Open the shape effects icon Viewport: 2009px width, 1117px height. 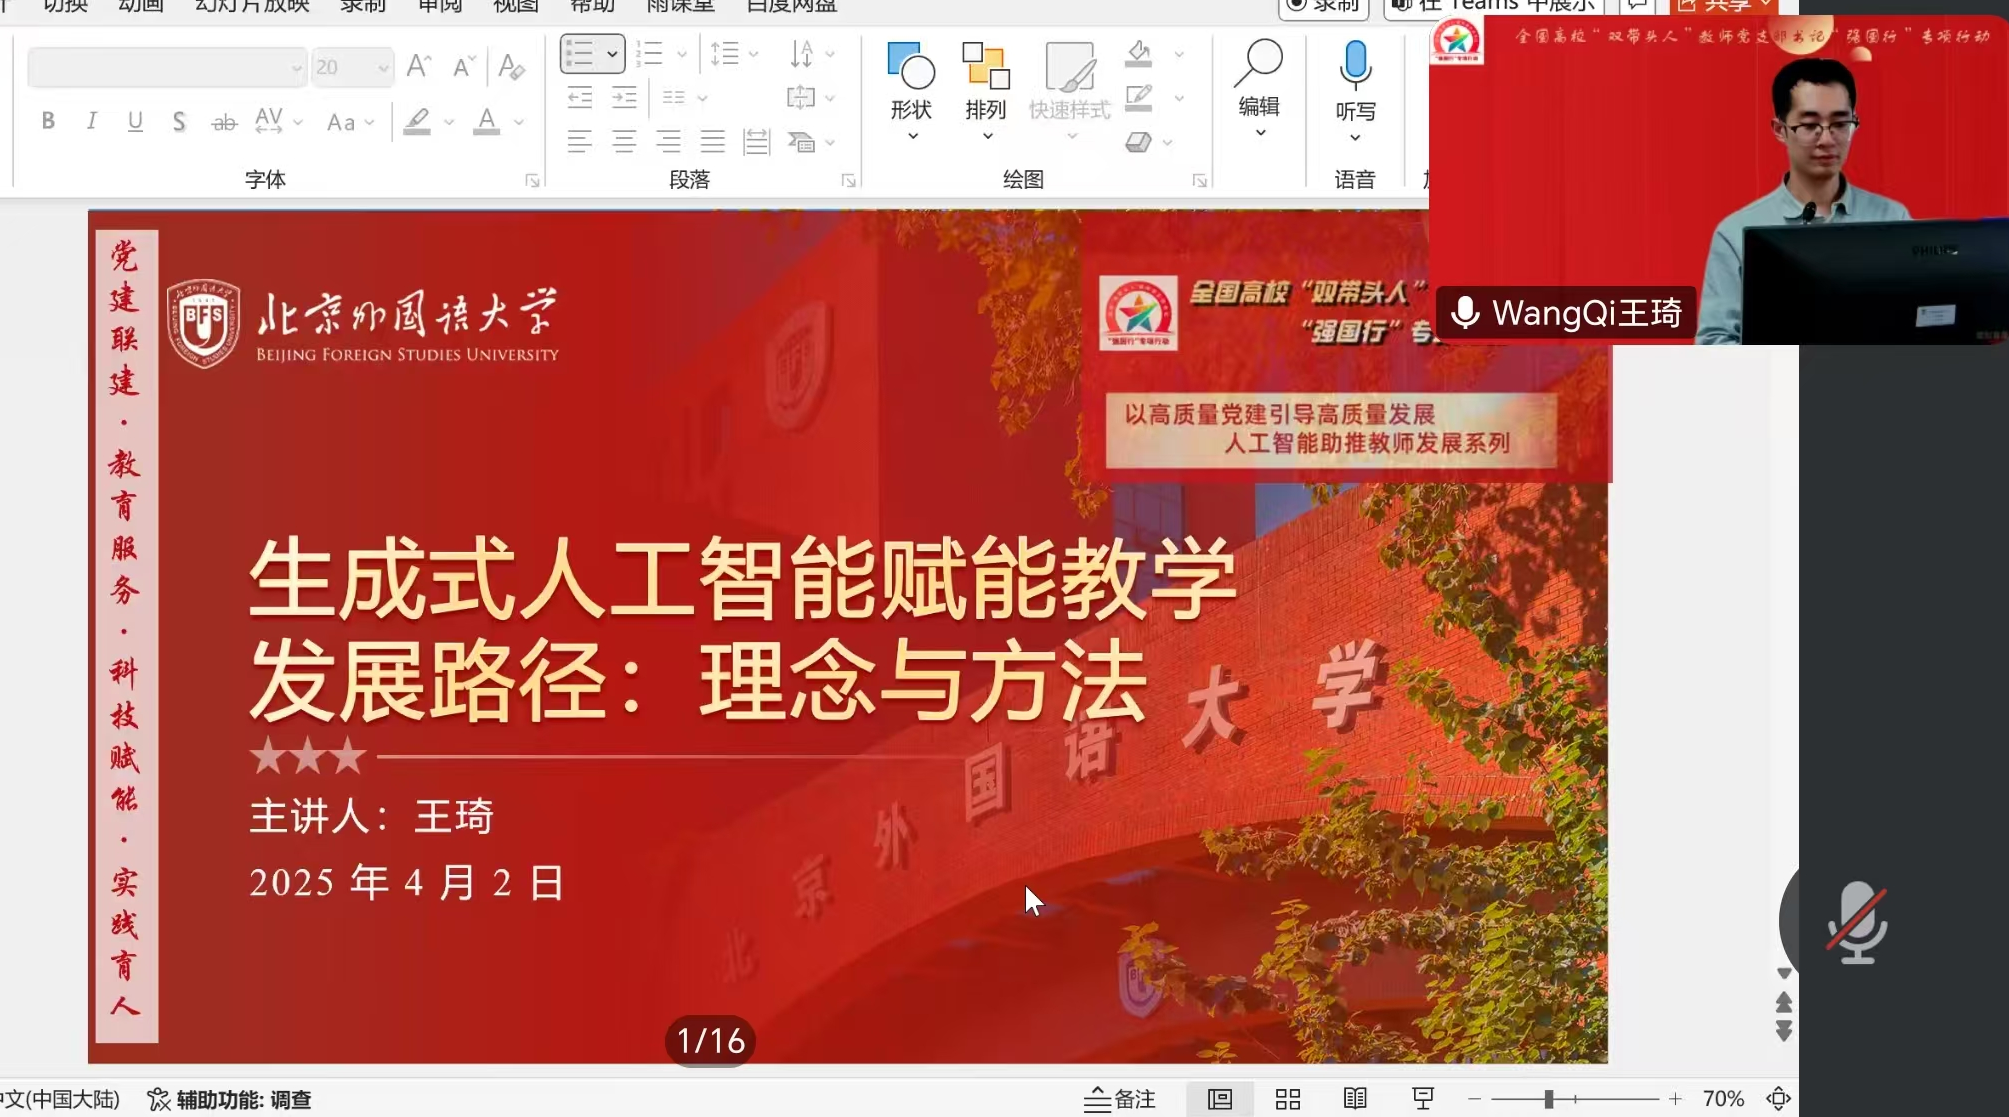click(x=1139, y=142)
